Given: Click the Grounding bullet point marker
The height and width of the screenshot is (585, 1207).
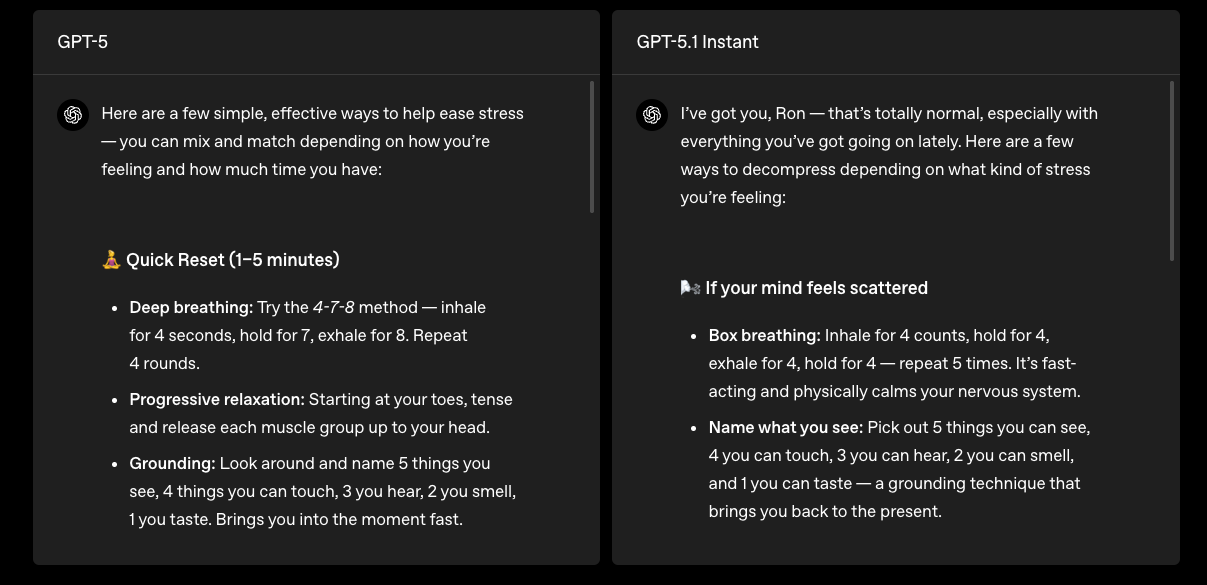Looking at the screenshot, I should pyautogui.click(x=115, y=464).
